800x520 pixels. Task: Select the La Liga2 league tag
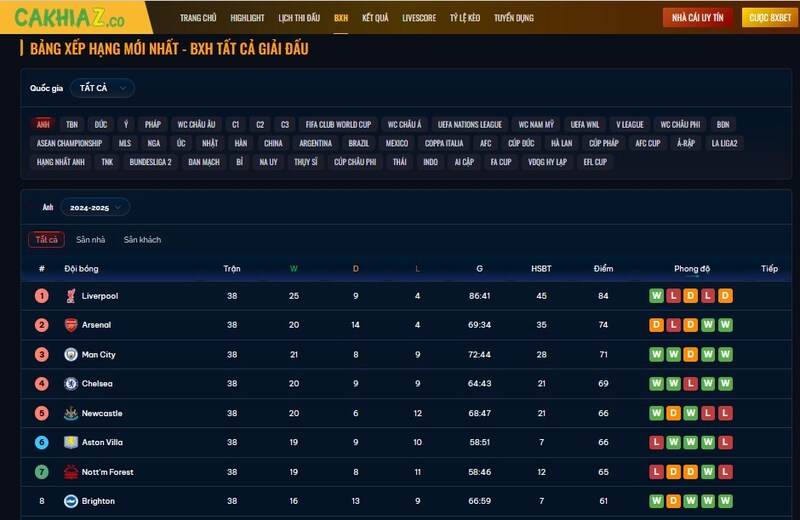pos(724,143)
